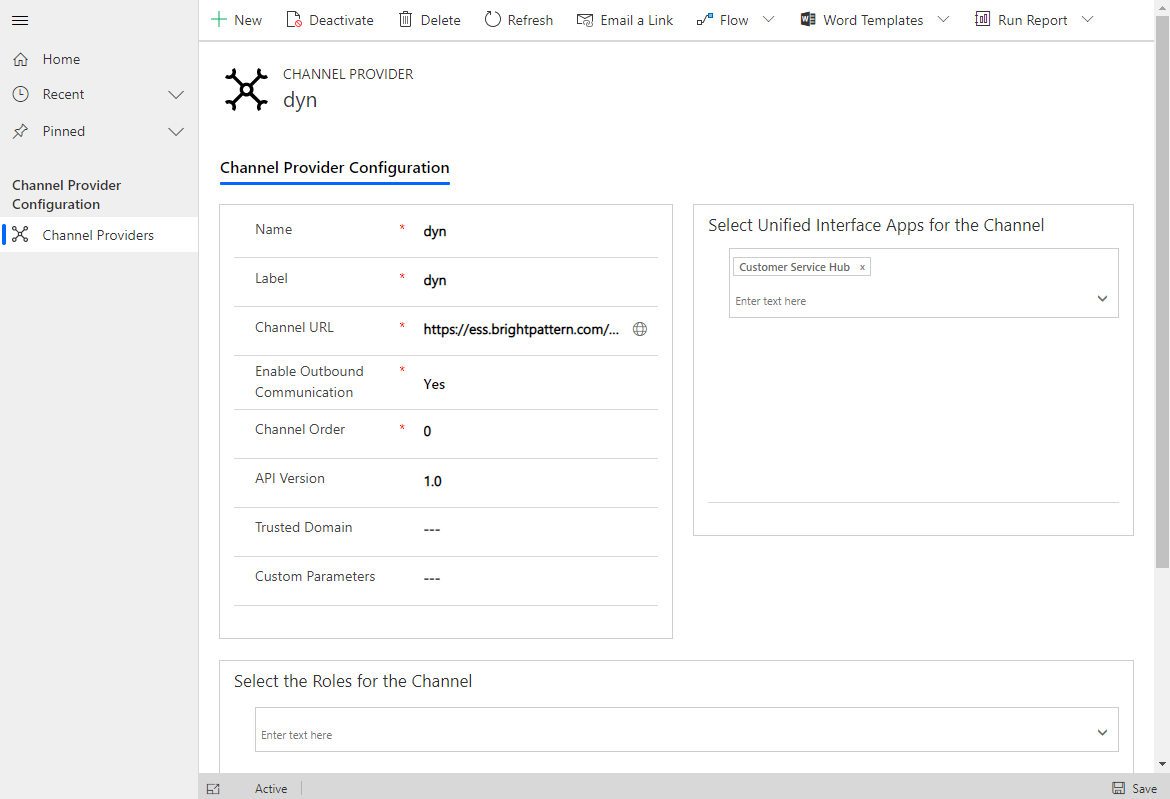Open the Roles for the Channel dropdown arrow

coord(1102,733)
